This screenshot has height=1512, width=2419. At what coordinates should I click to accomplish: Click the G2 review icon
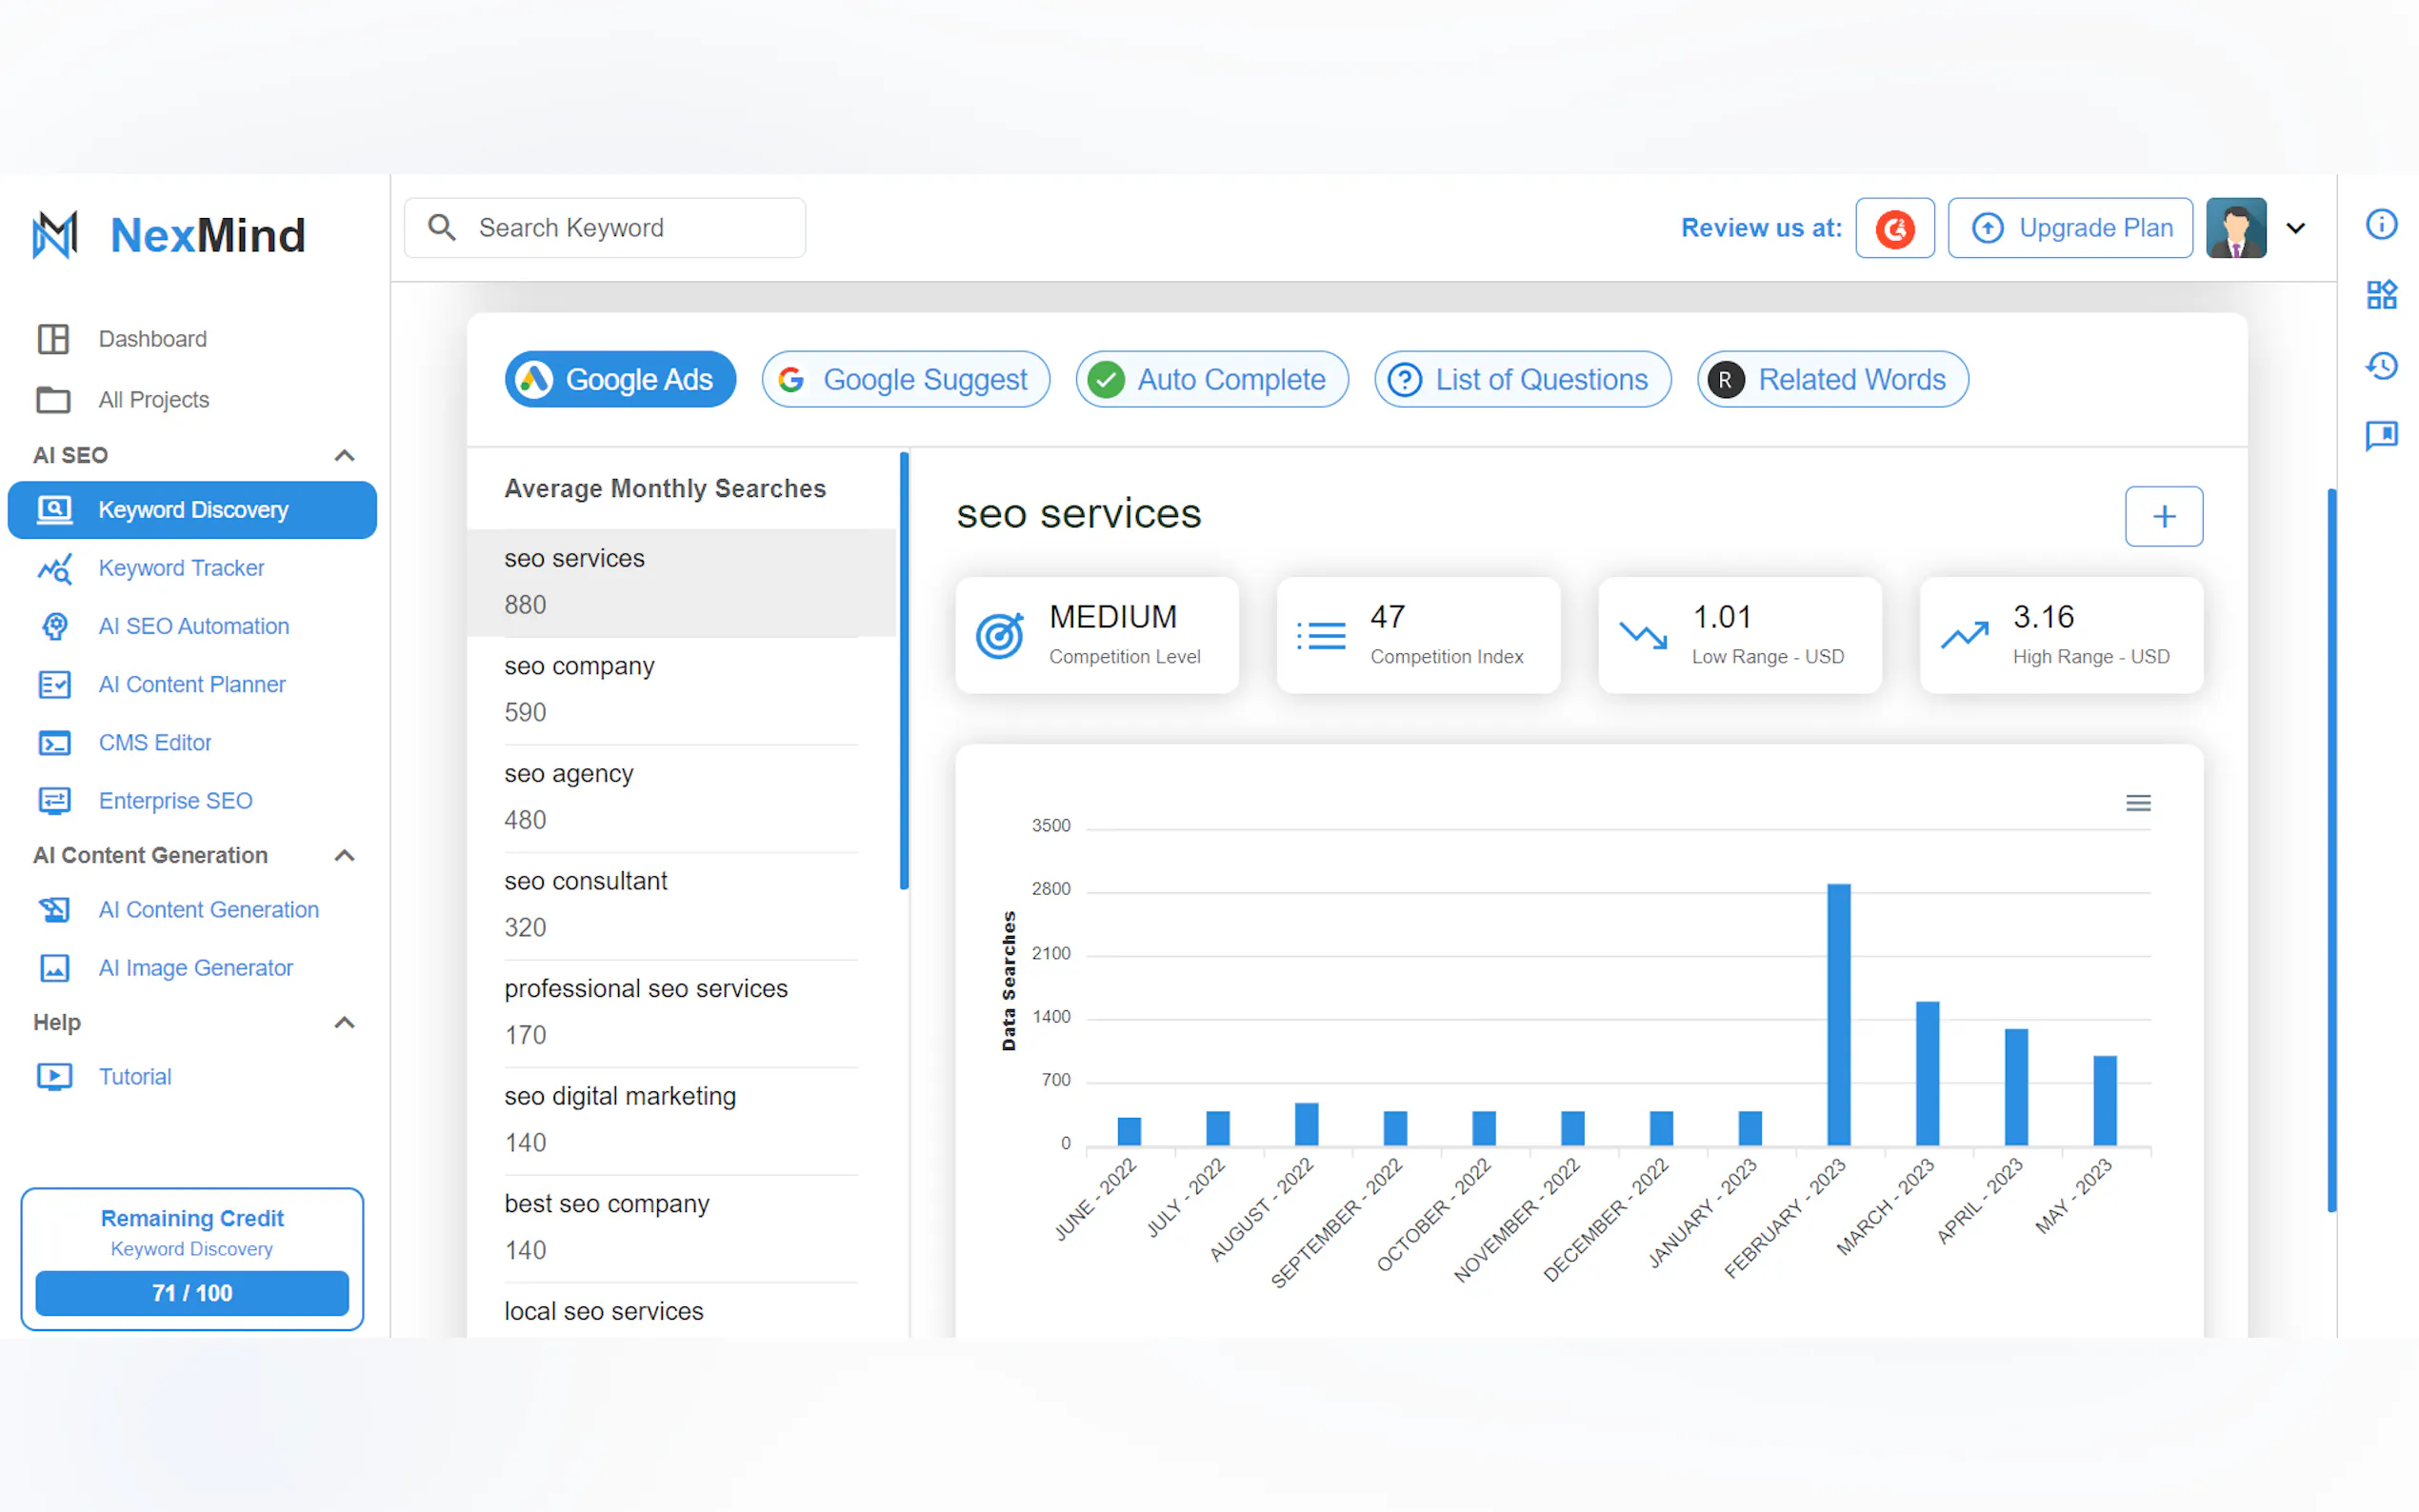pos(1894,228)
